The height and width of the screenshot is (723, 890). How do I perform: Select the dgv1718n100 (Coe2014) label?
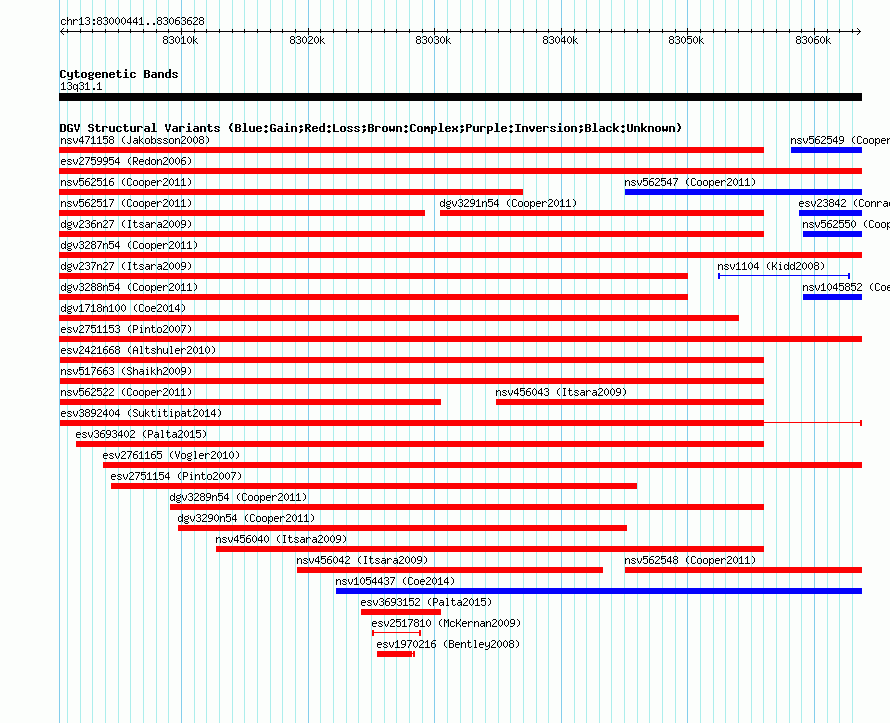pyautogui.click(x=123, y=308)
